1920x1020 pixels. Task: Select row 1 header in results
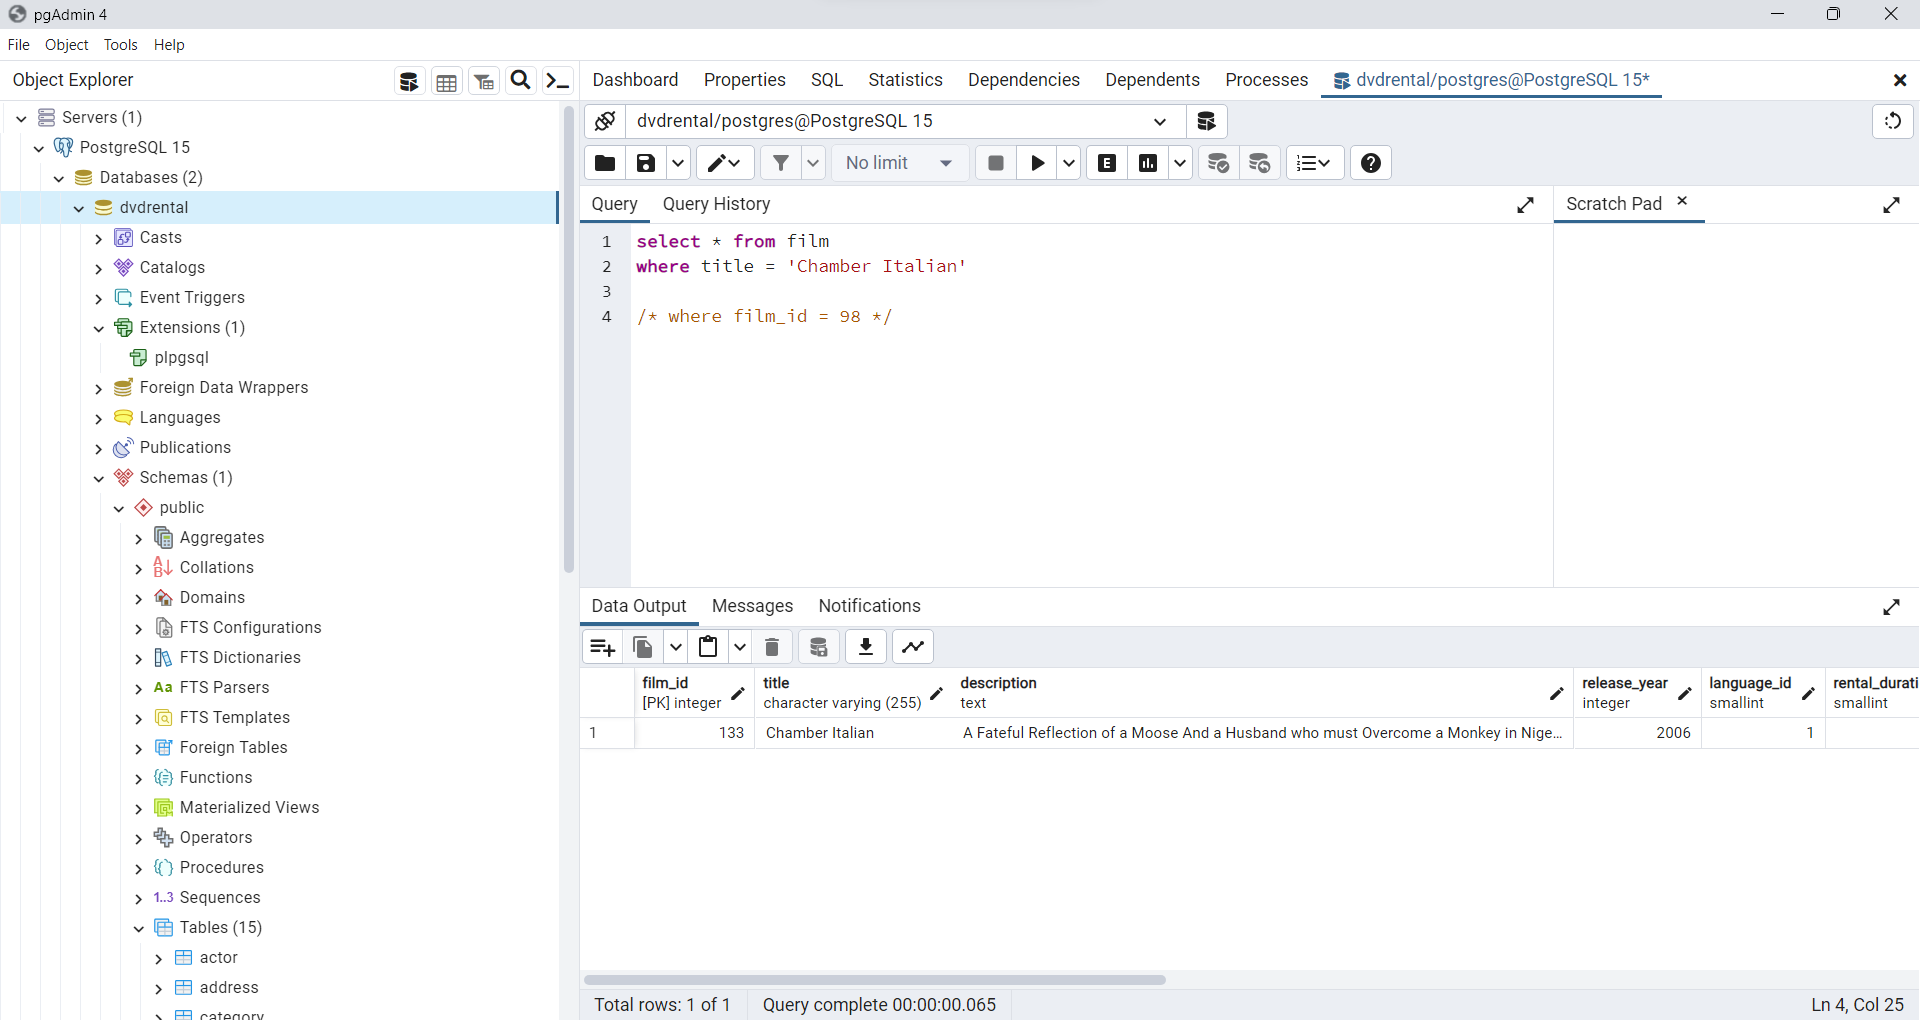point(606,733)
